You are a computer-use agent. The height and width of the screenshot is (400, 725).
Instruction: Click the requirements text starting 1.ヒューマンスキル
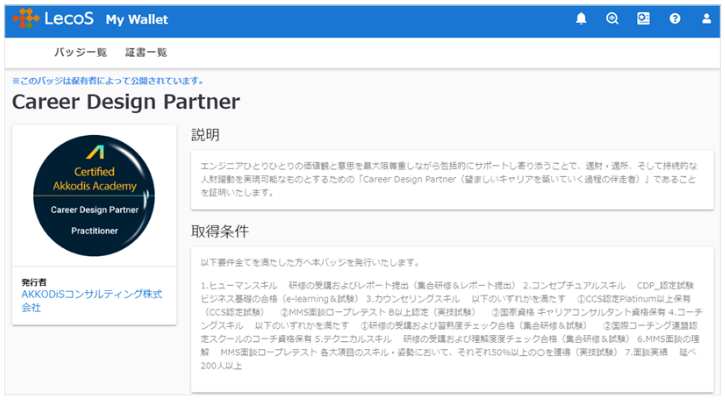[x=451, y=326]
